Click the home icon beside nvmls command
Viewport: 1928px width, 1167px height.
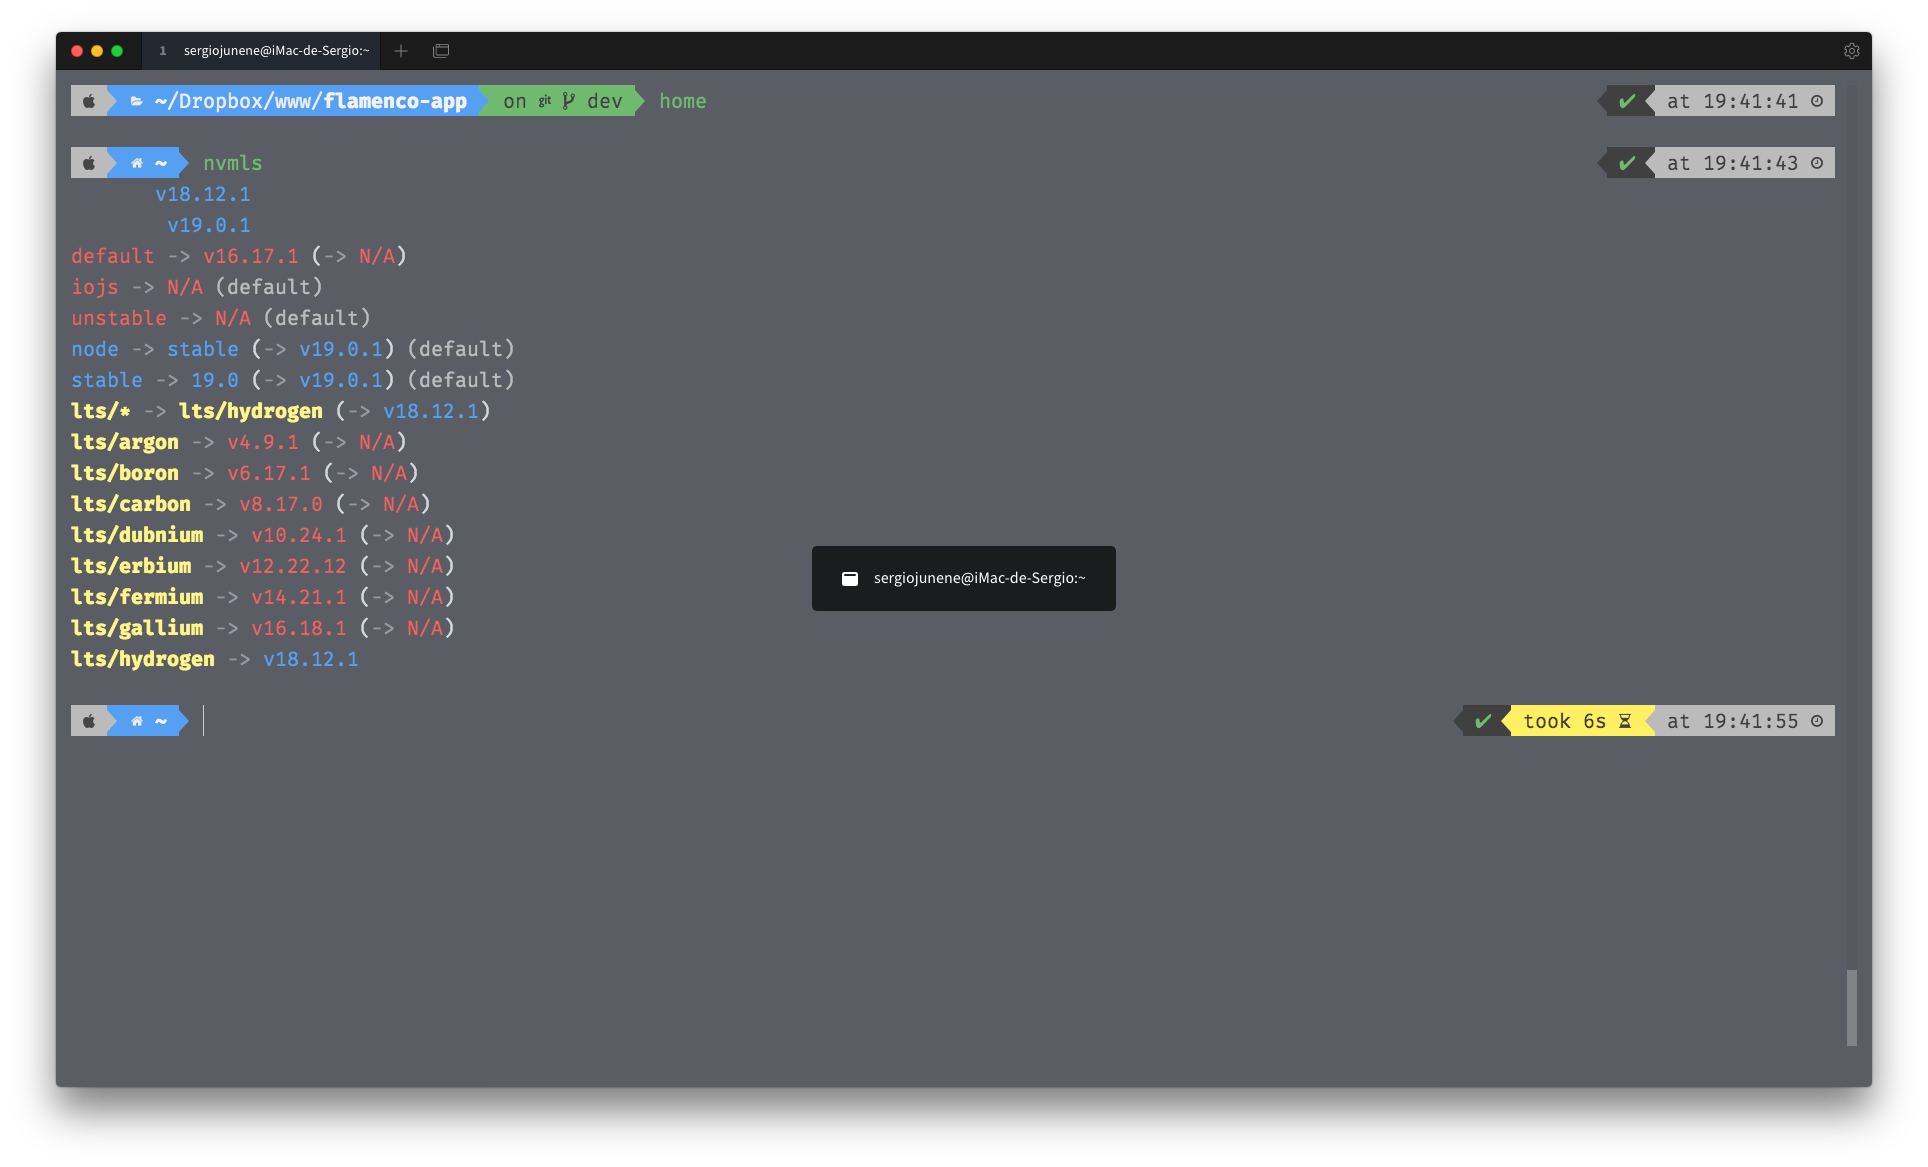click(137, 163)
